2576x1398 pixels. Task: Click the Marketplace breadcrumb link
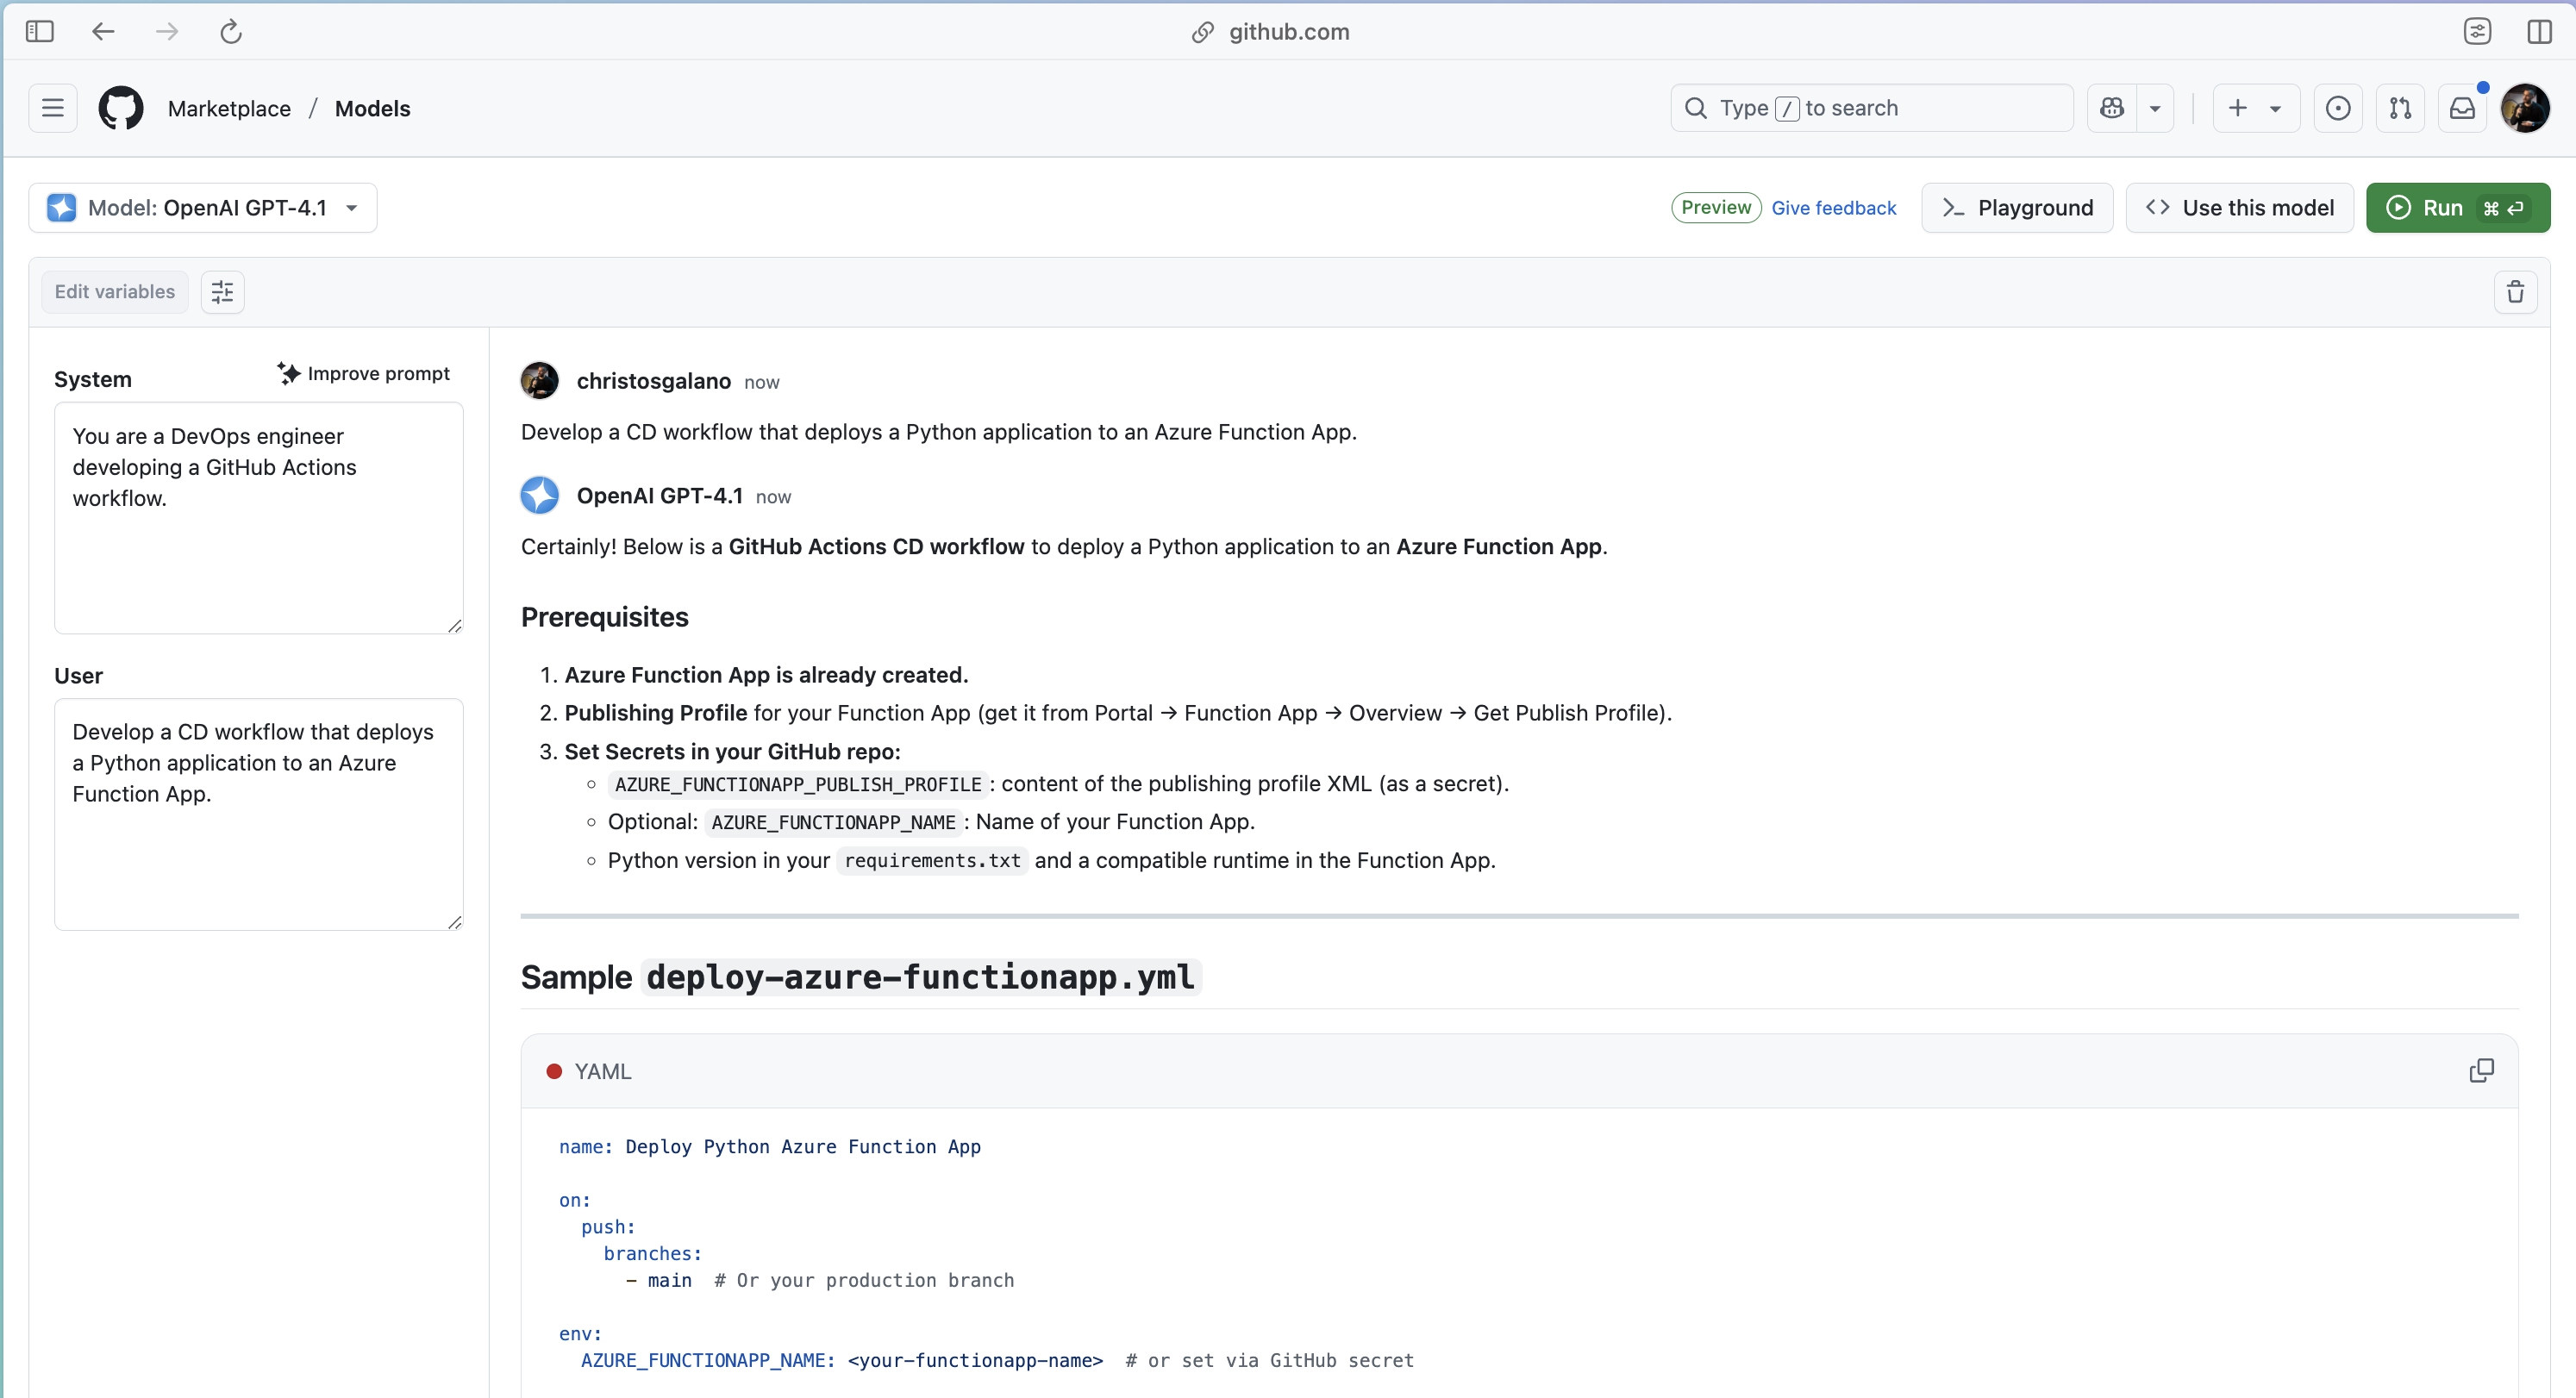coord(229,108)
